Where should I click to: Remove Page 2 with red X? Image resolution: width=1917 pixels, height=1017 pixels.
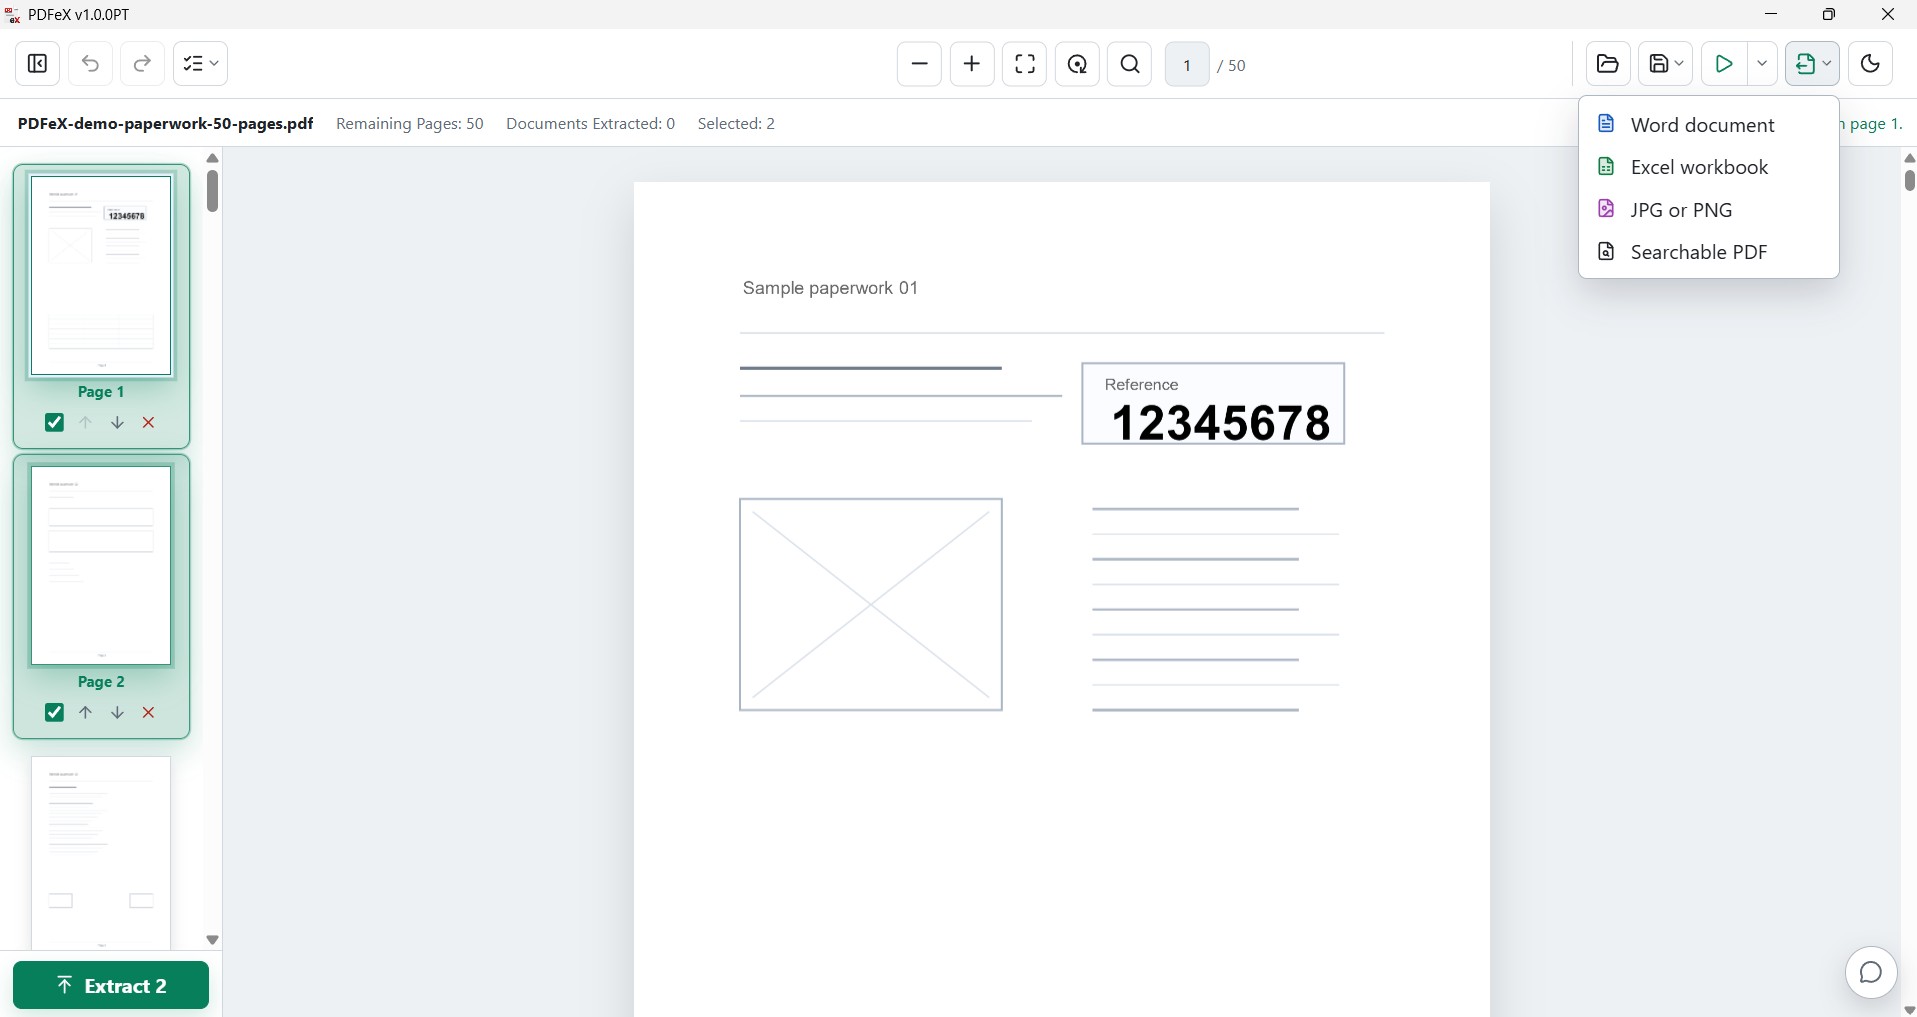pos(149,713)
